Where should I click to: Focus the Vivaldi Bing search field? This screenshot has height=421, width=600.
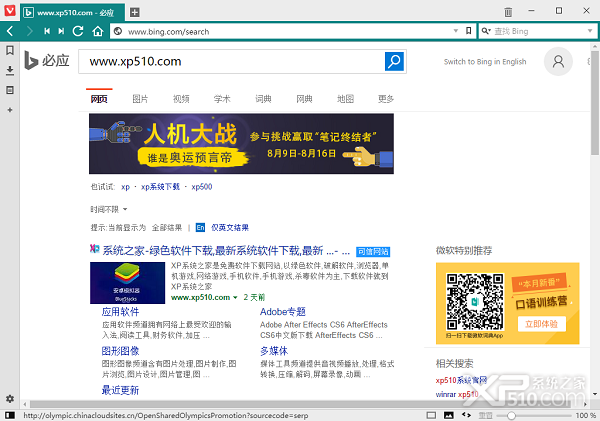[539, 31]
